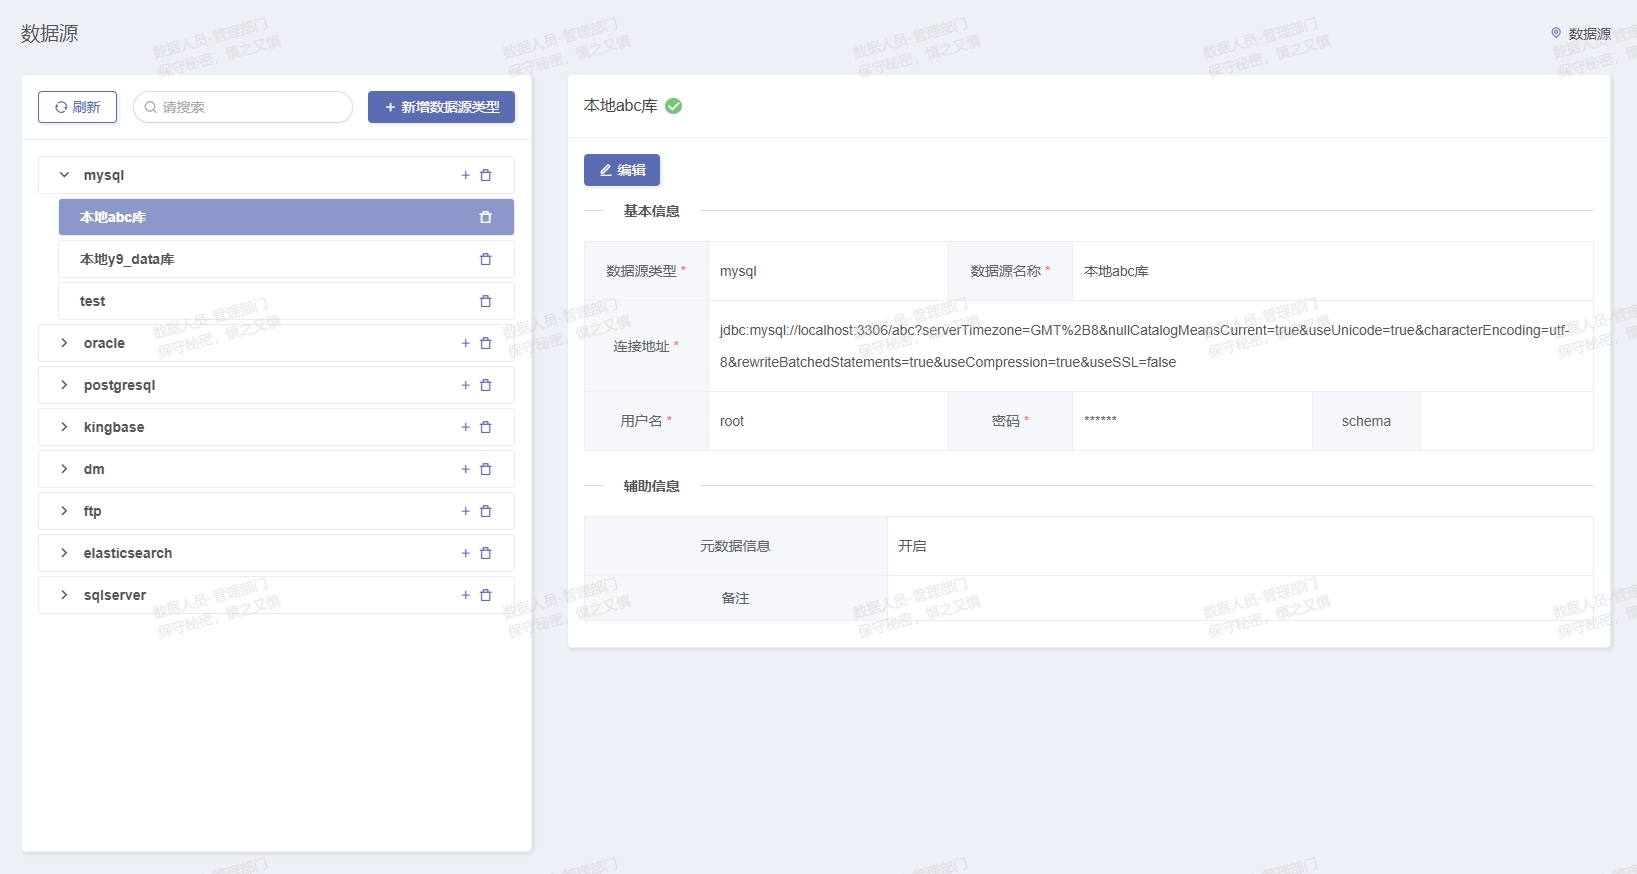Add a data source under elasticsearch
The image size is (1637, 874).
pyautogui.click(x=465, y=553)
